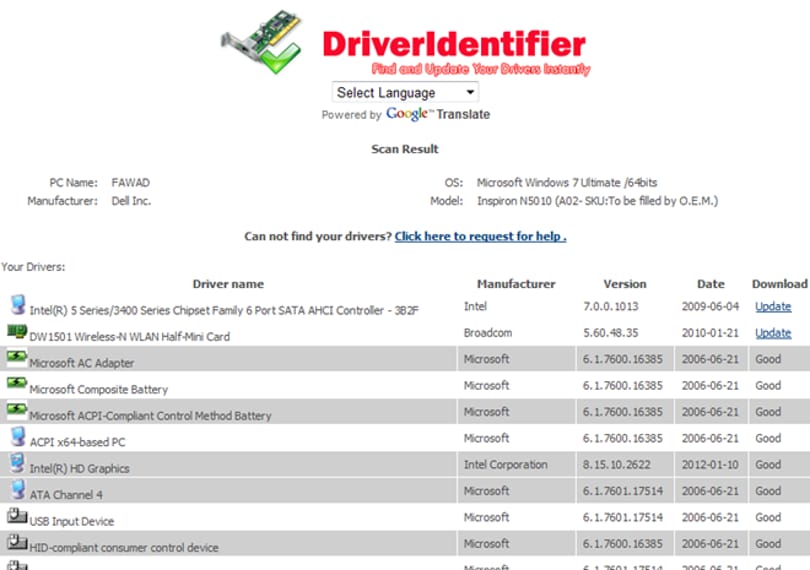The image size is (810, 570).
Task: Click version 8.15.10.2622 cell
Action: click(616, 465)
